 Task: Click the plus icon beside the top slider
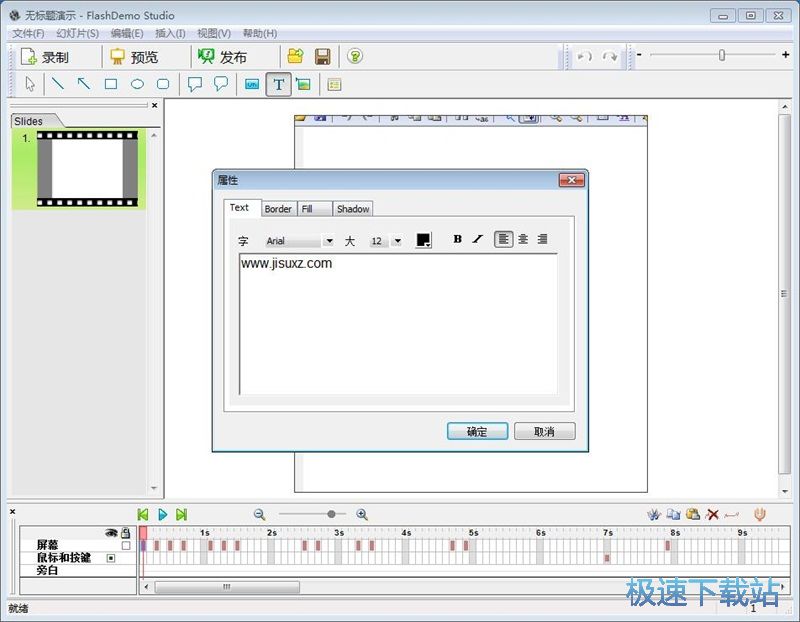(786, 55)
